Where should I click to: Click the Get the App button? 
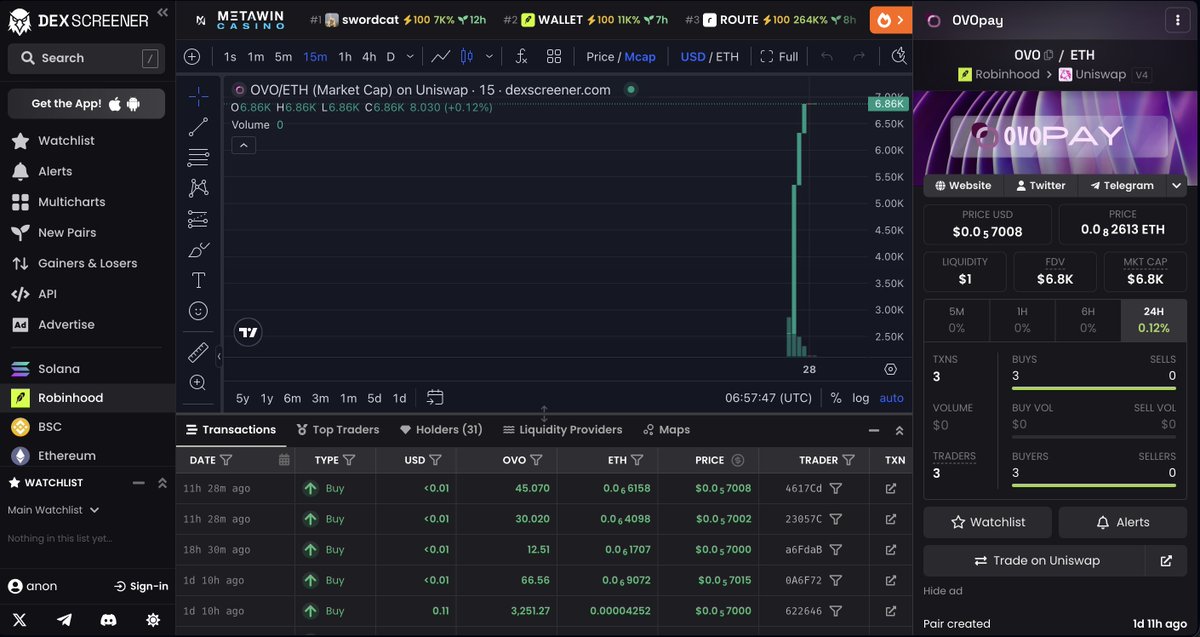point(86,103)
